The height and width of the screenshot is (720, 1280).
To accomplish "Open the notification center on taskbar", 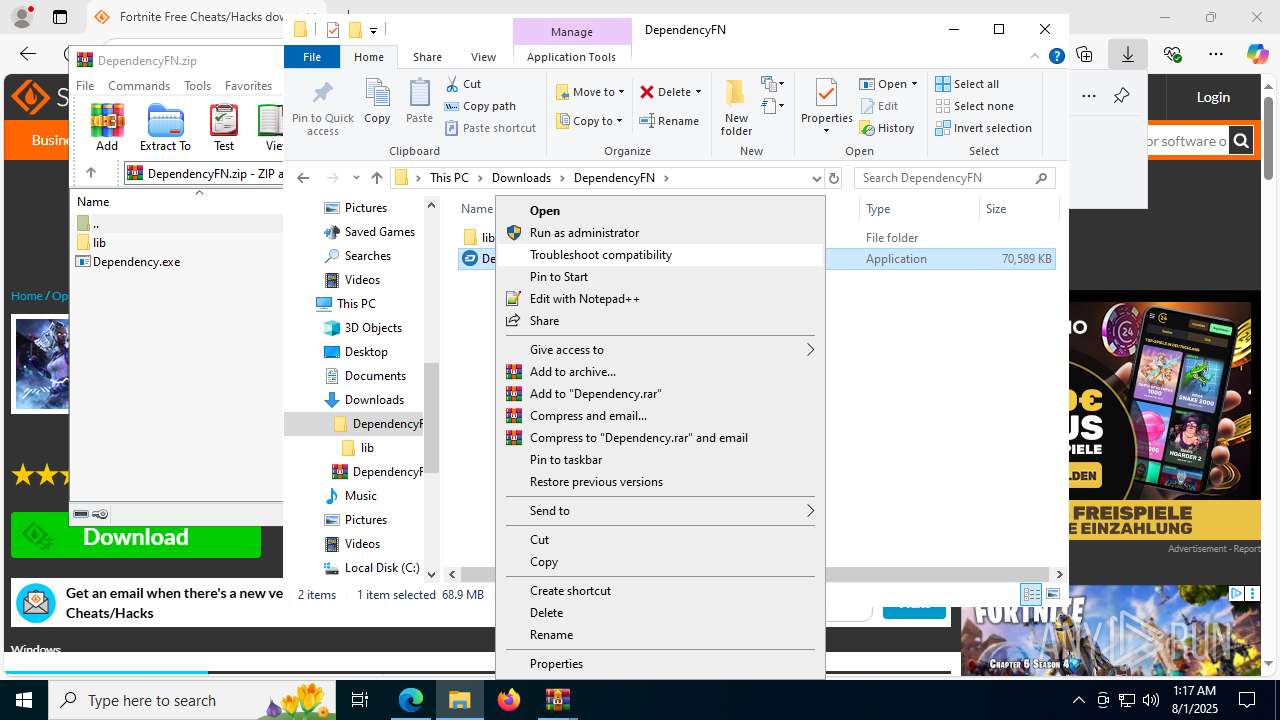I will 1247,700.
